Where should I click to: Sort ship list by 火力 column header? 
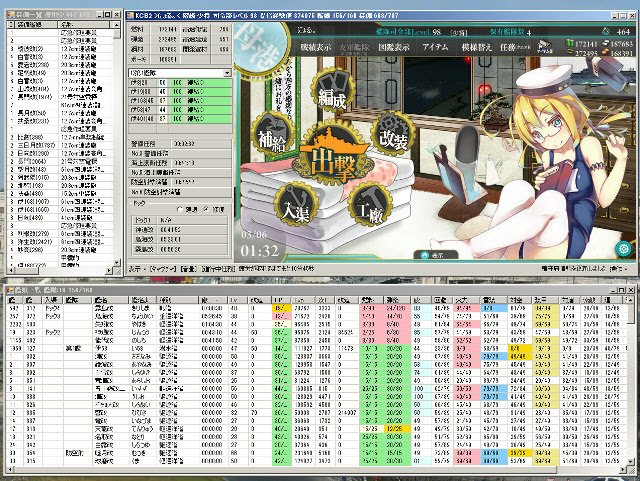point(467,300)
